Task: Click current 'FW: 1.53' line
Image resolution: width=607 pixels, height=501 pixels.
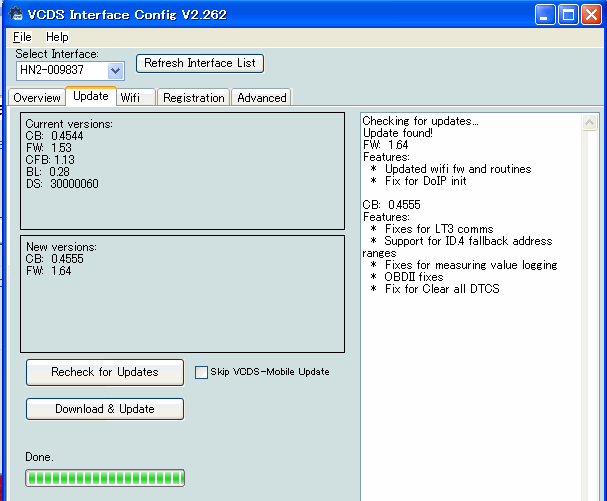Action: coord(49,148)
